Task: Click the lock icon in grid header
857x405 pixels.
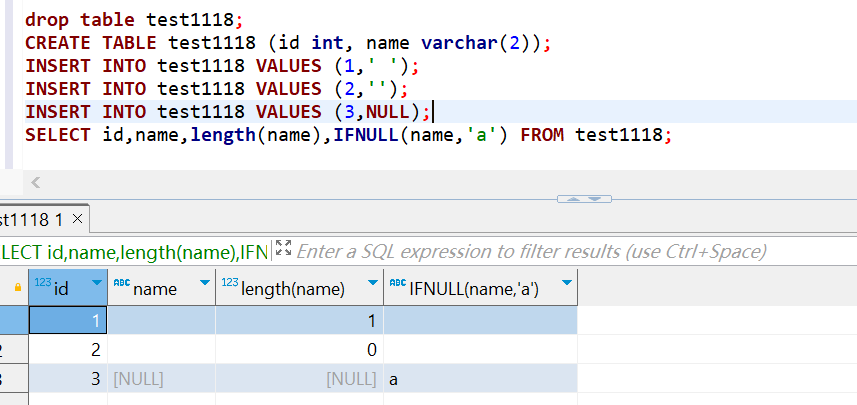Action: click(16, 288)
